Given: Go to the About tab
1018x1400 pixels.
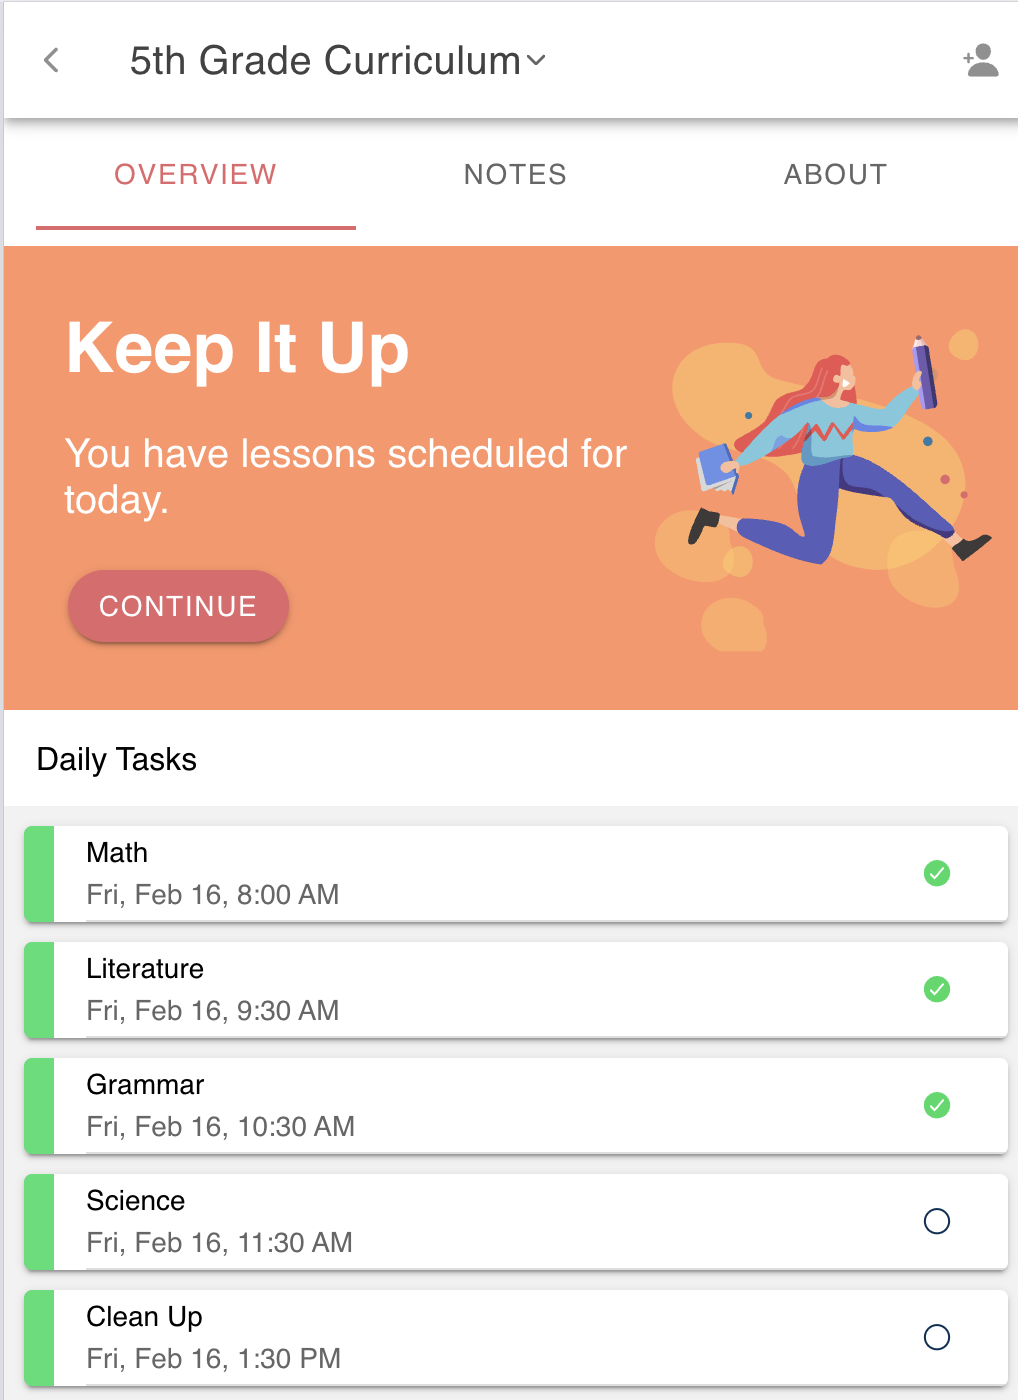Looking at the screenshot, I should pyautogui.click(x=835, y=175).
